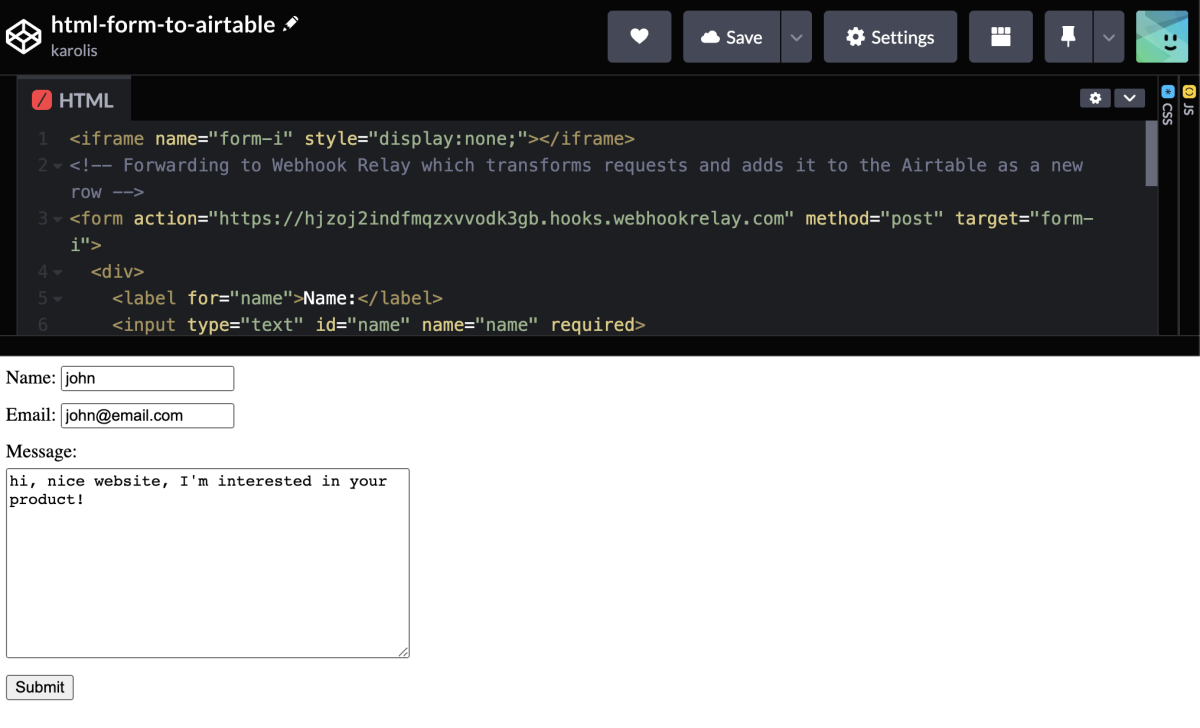Click the pin icon in the toolbar
This screenshot has width=1200, height=728.
click(1067, 36)
